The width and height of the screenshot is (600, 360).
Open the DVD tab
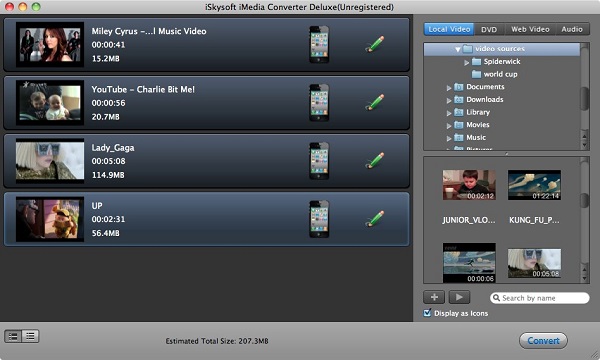[489, 29]
